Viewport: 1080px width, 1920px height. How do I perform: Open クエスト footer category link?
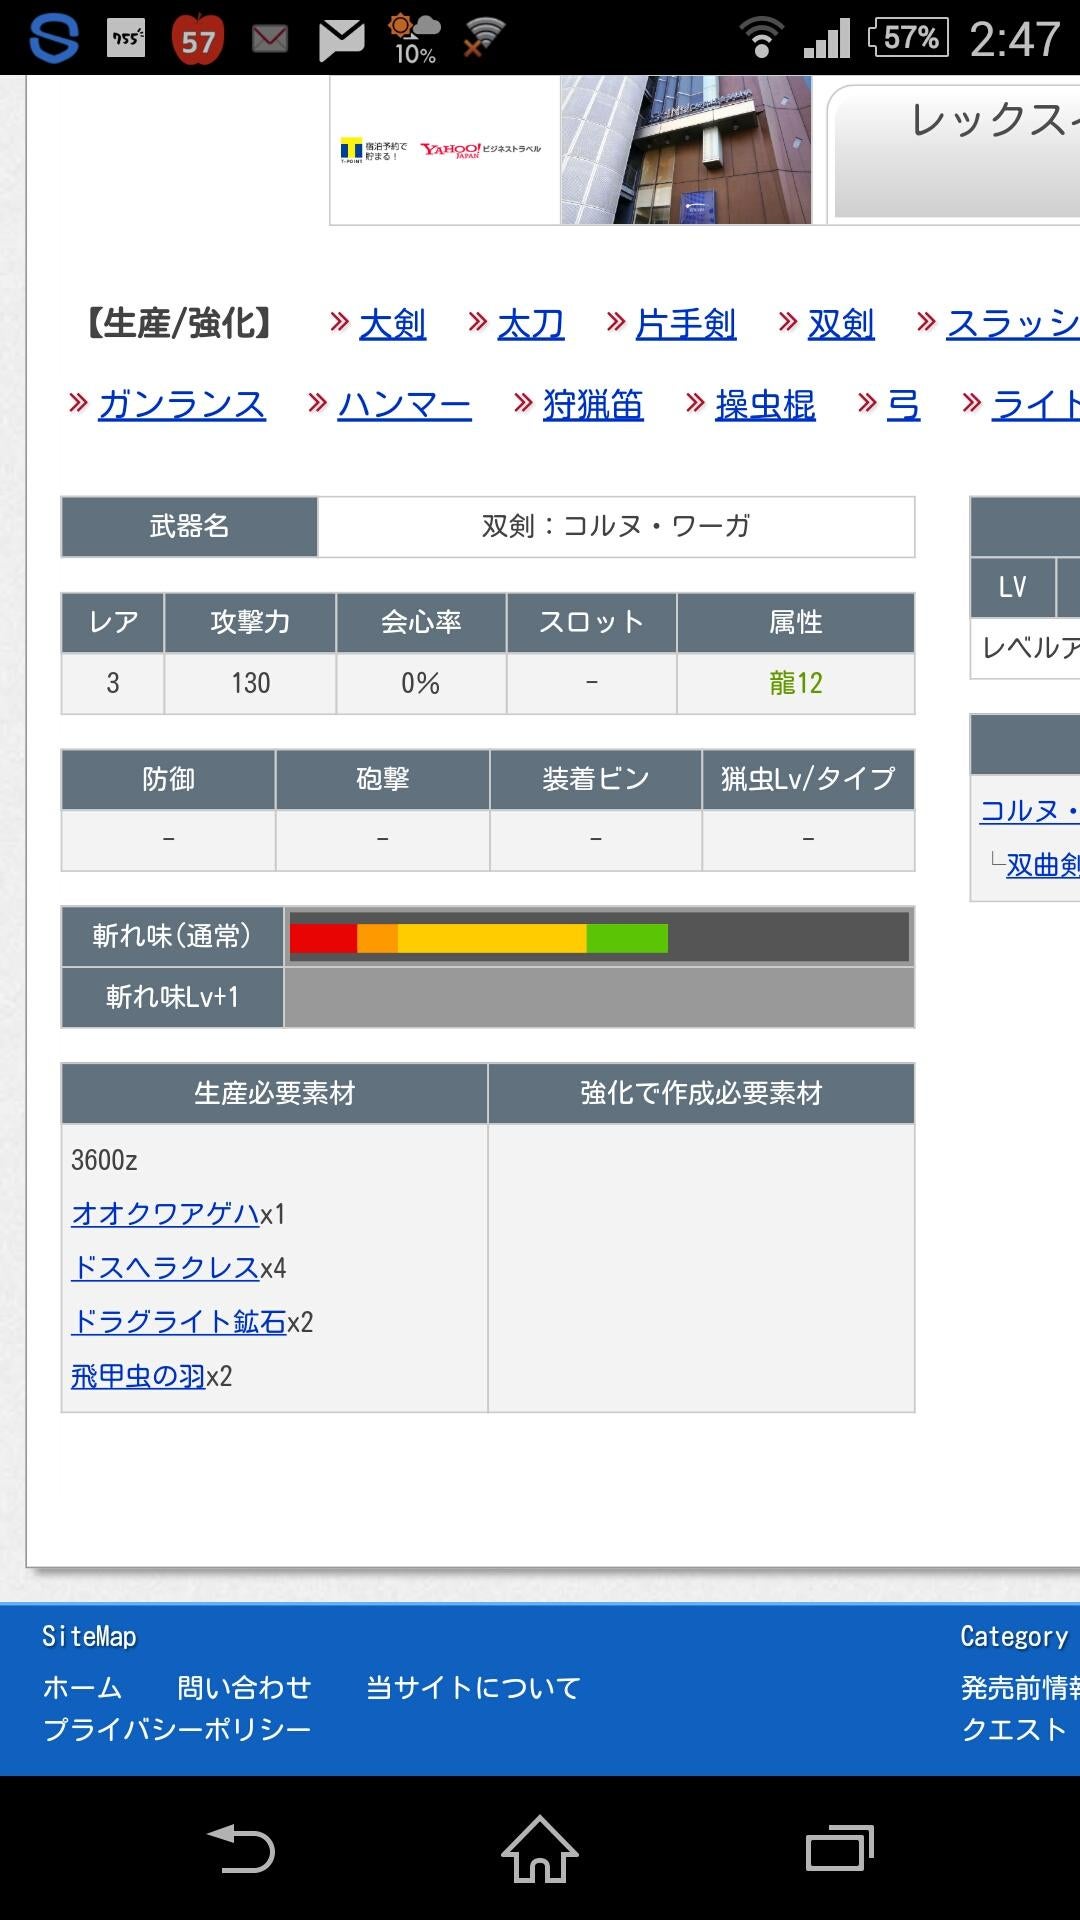[x=1014, y=1729]
